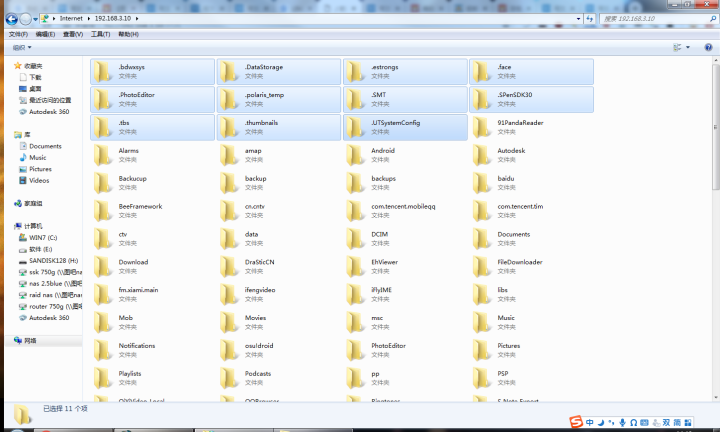Select the Podcasts folder icon

(x=229, y=378)
